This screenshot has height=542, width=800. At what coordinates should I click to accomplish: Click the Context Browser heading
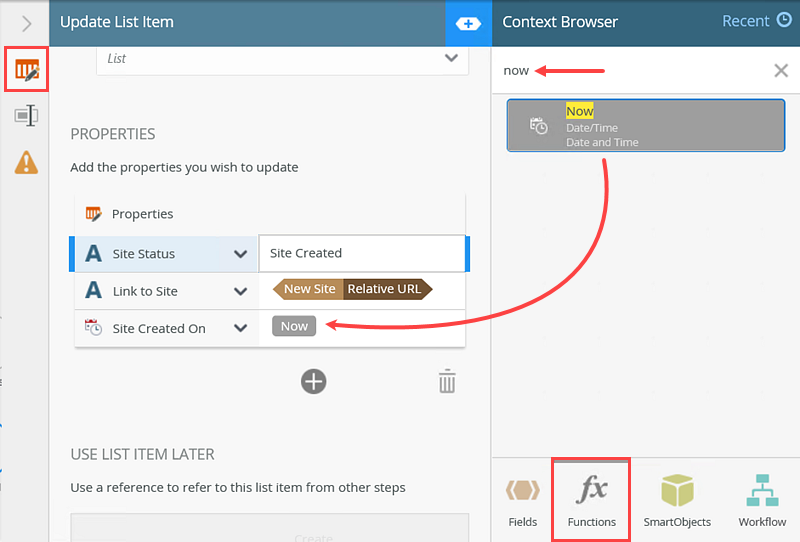click(x=560, y=22)
